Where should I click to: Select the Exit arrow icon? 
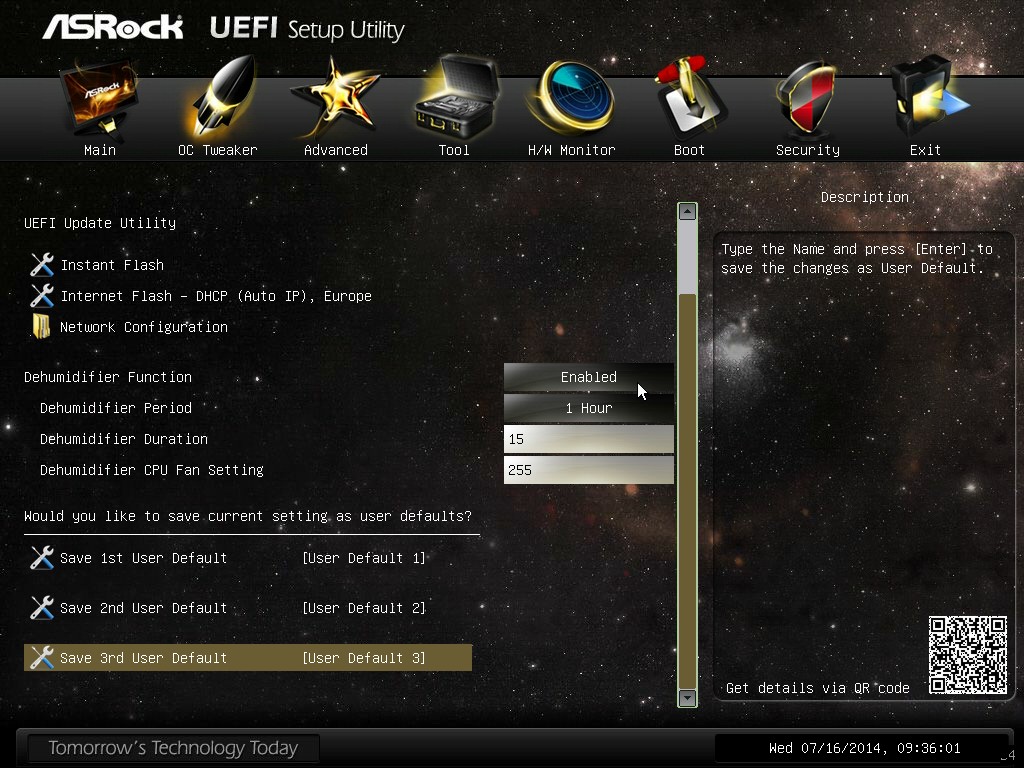[x=929, y=98]
